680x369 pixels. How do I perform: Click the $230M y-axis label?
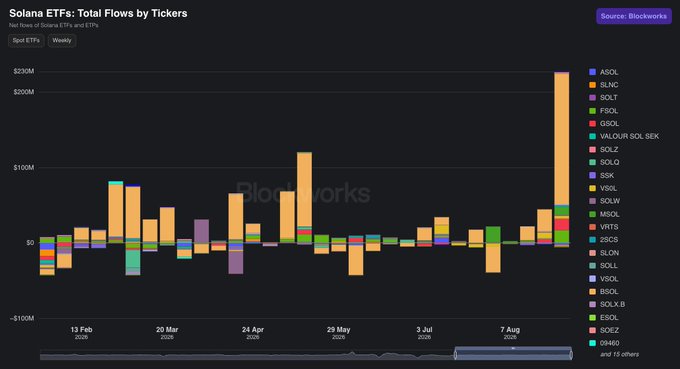point(23,71)
